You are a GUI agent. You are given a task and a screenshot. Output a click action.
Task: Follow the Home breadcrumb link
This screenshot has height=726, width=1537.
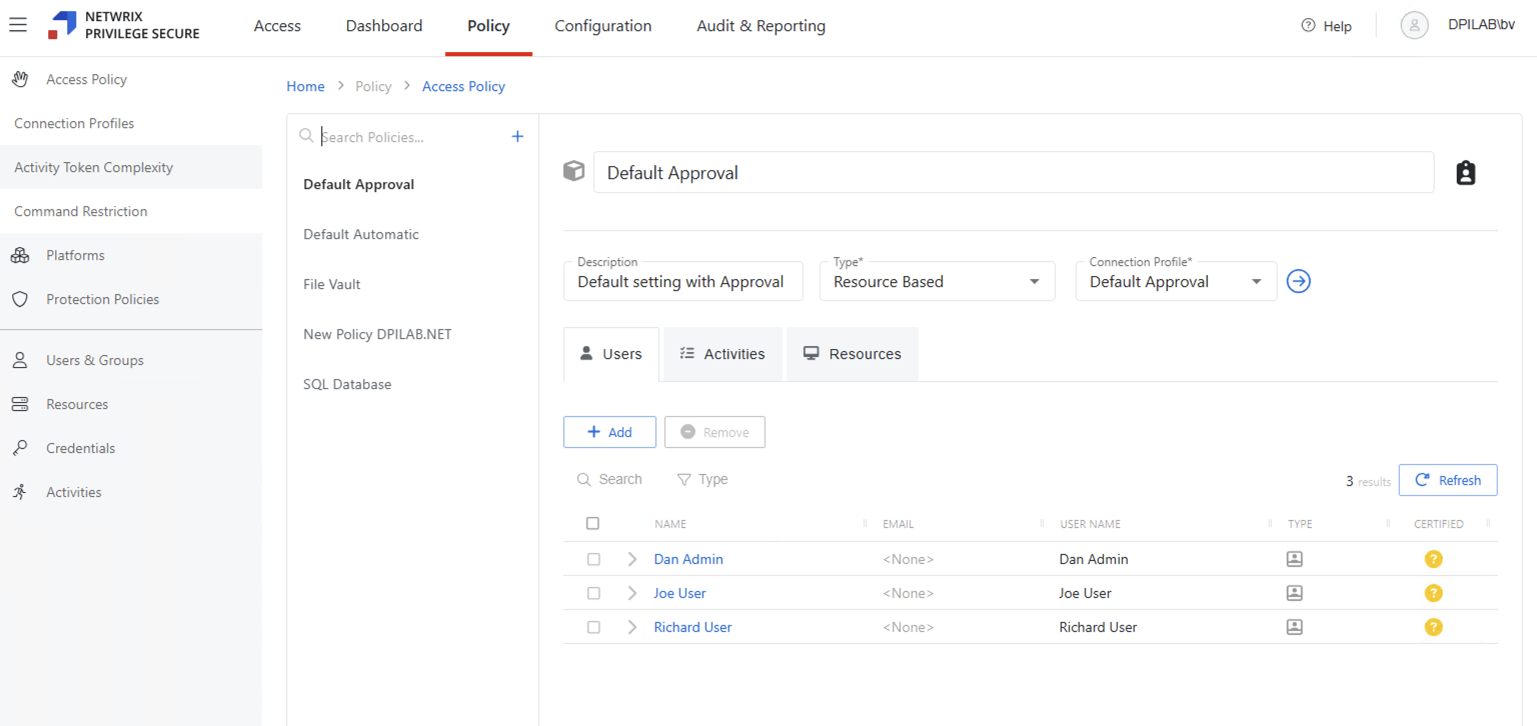click(305, 86)
